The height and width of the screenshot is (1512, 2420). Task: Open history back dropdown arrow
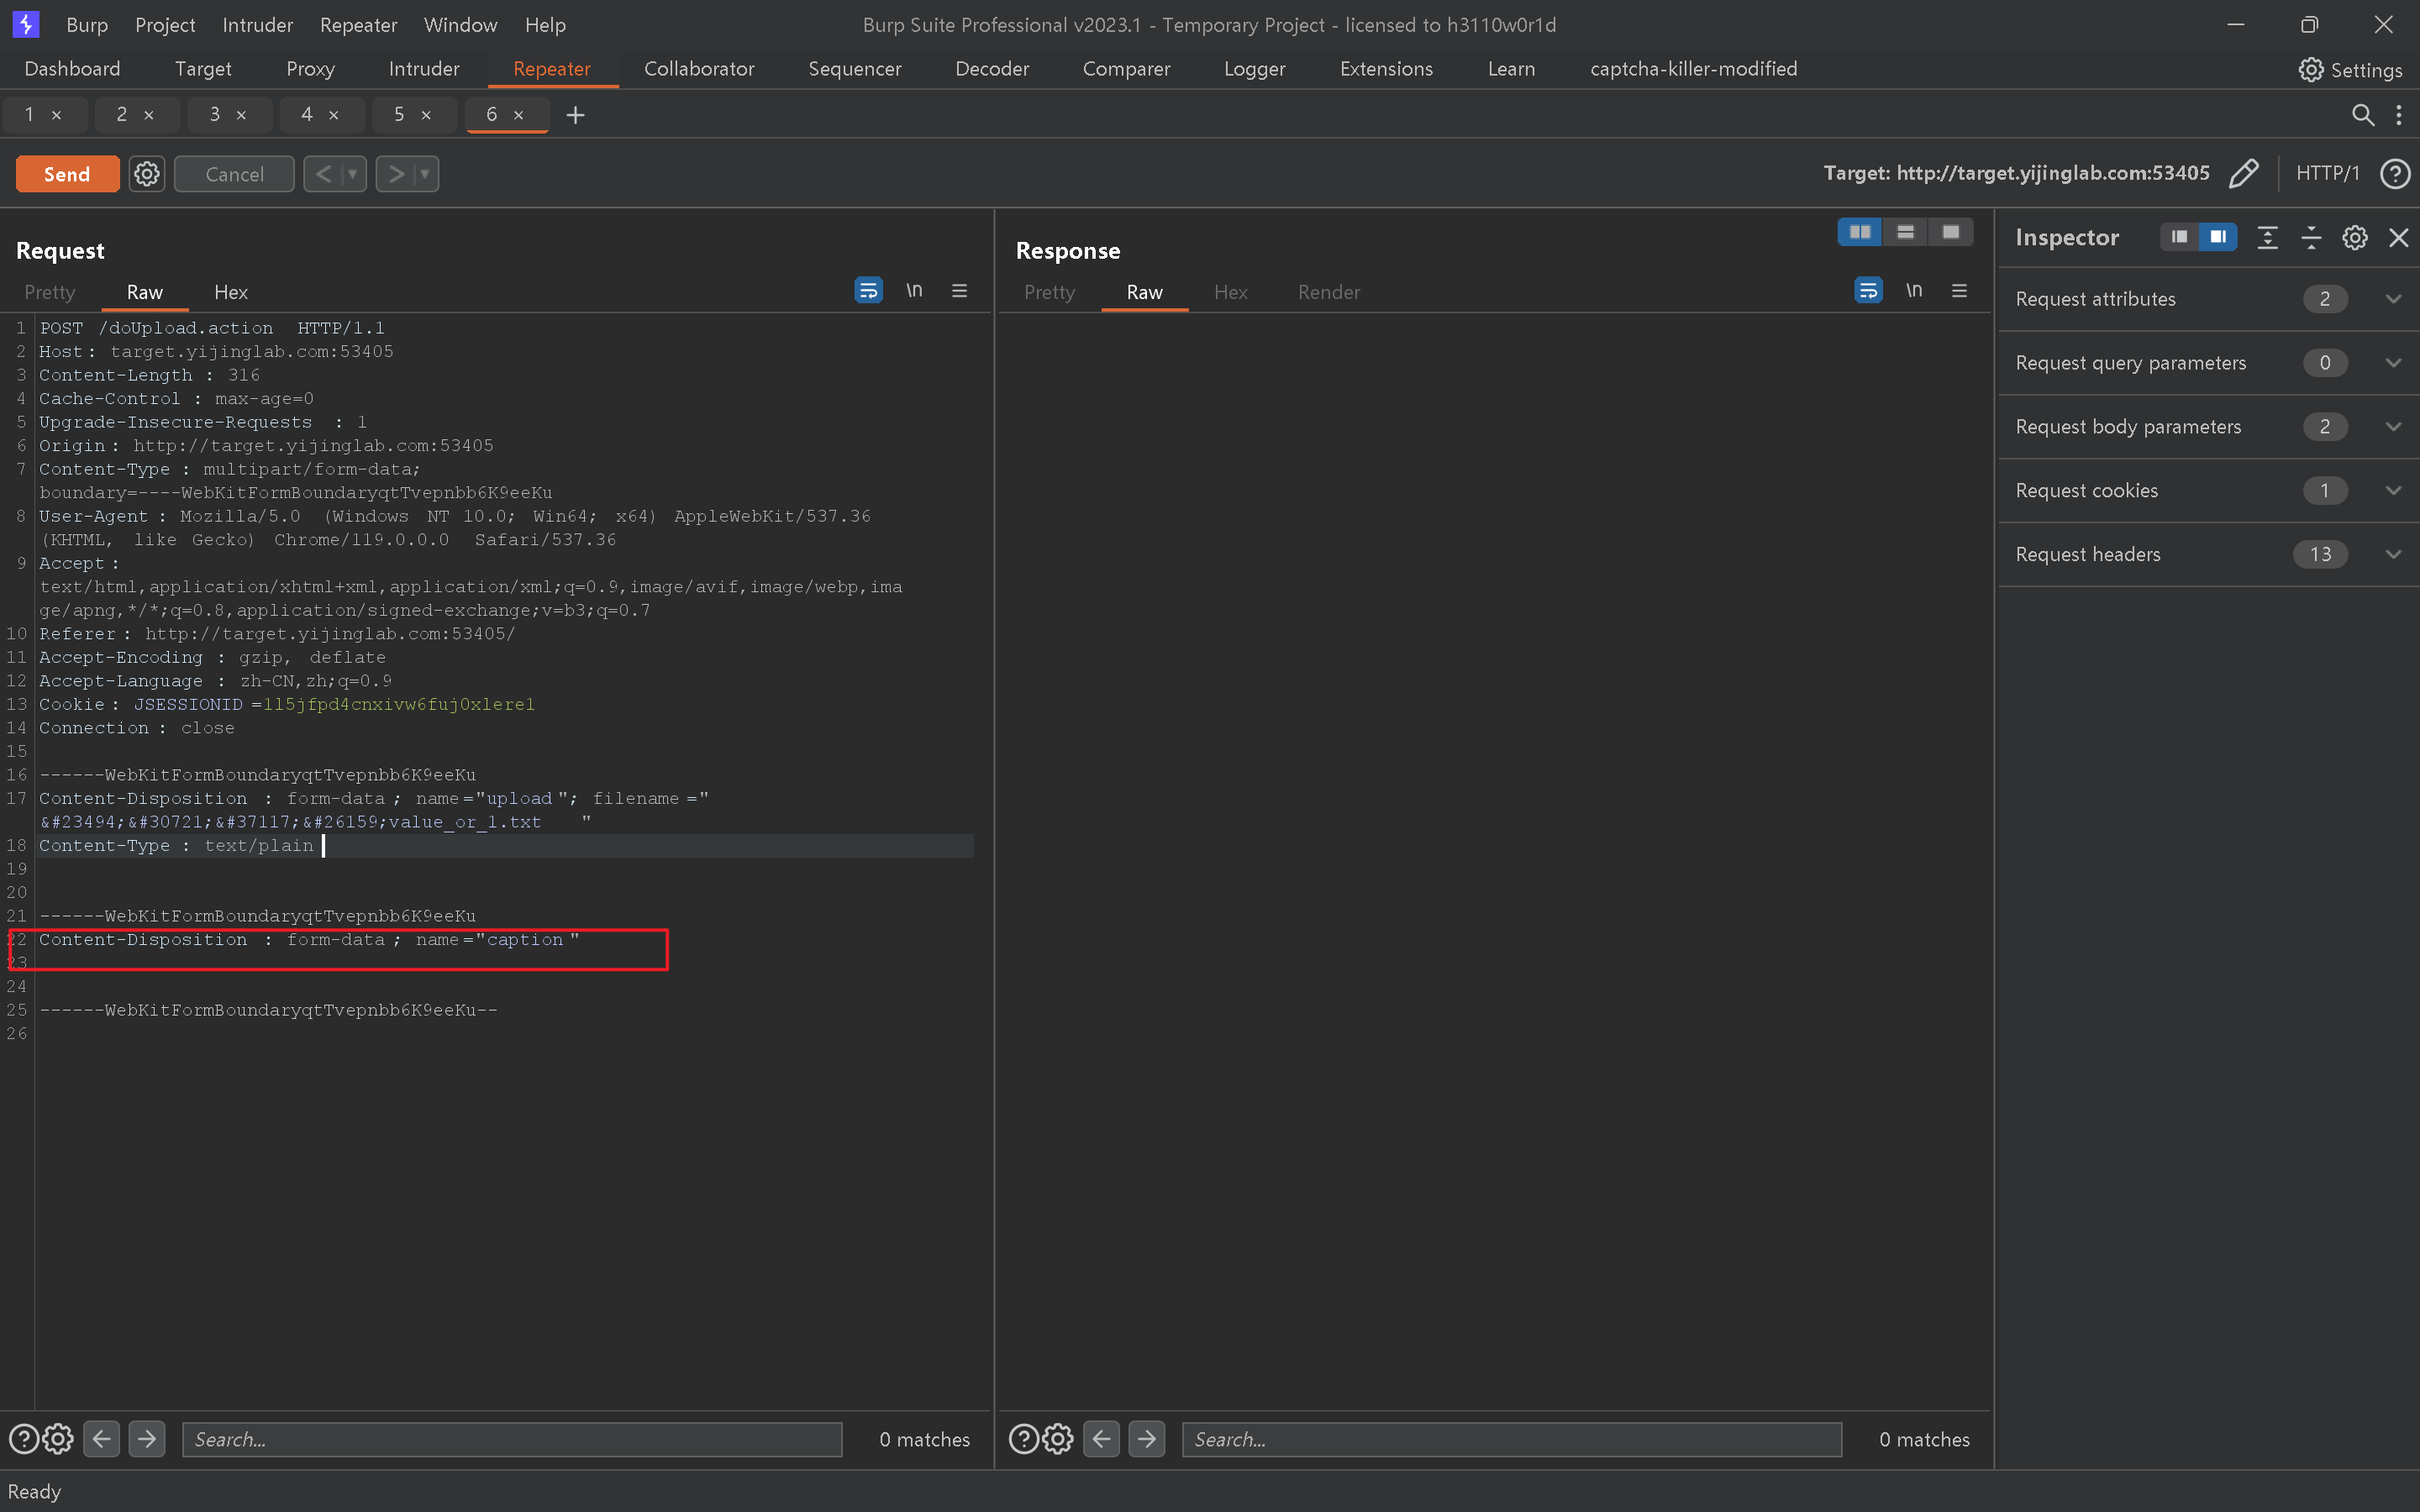[x=352, y=174]
